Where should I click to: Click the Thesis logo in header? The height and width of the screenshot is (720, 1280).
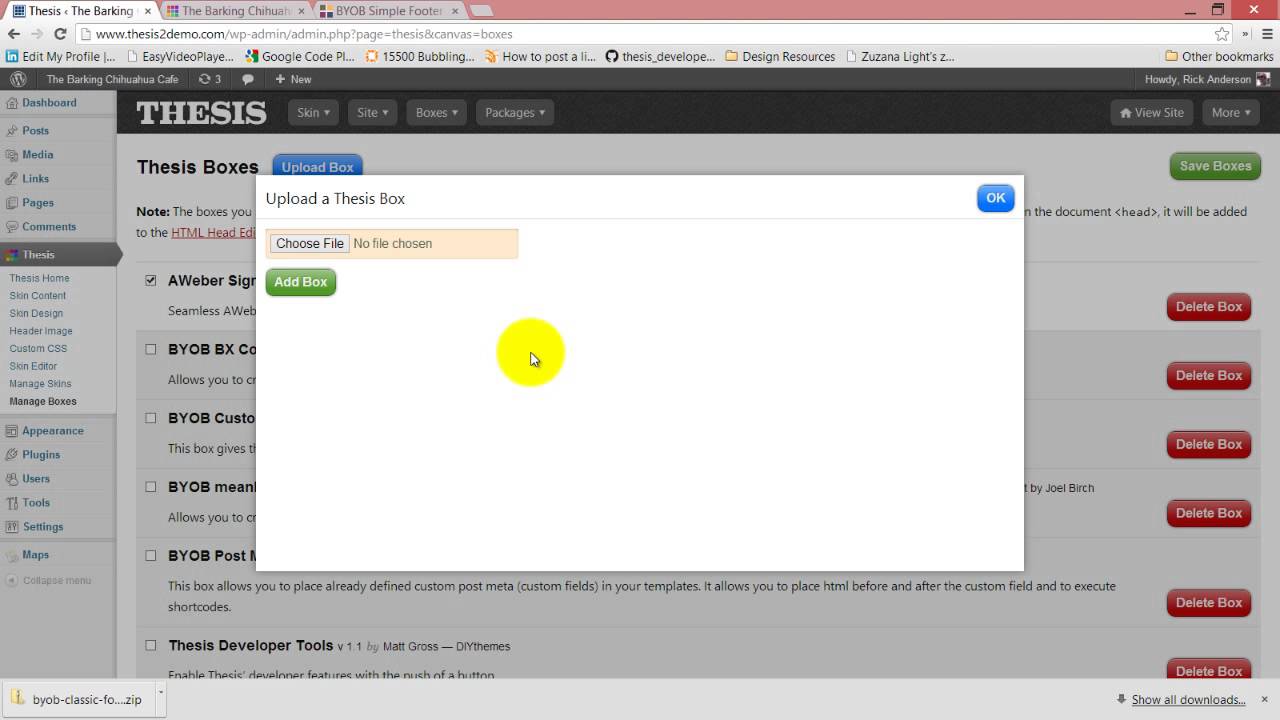tap(202, 113)
